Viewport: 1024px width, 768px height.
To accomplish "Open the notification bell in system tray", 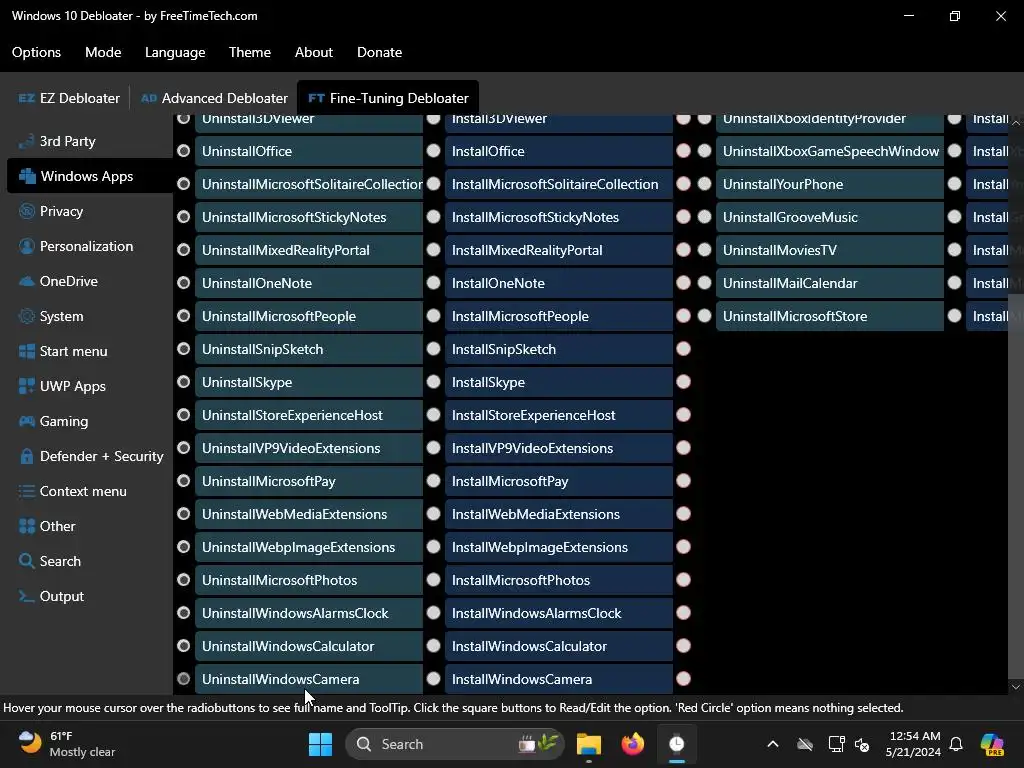I will (956, 744).
